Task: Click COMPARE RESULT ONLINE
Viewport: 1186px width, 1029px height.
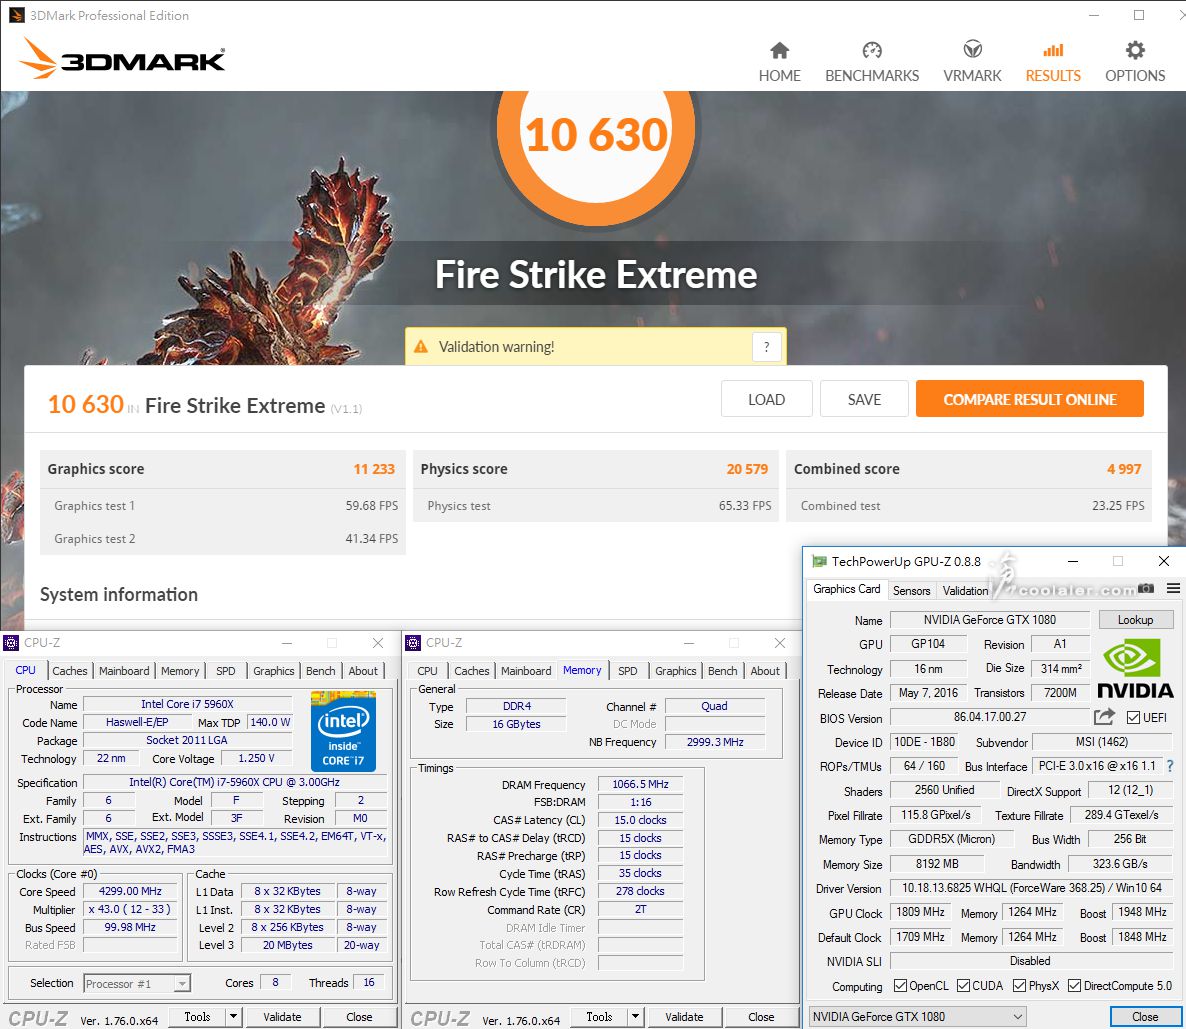Action: (x=1029, y=399)
